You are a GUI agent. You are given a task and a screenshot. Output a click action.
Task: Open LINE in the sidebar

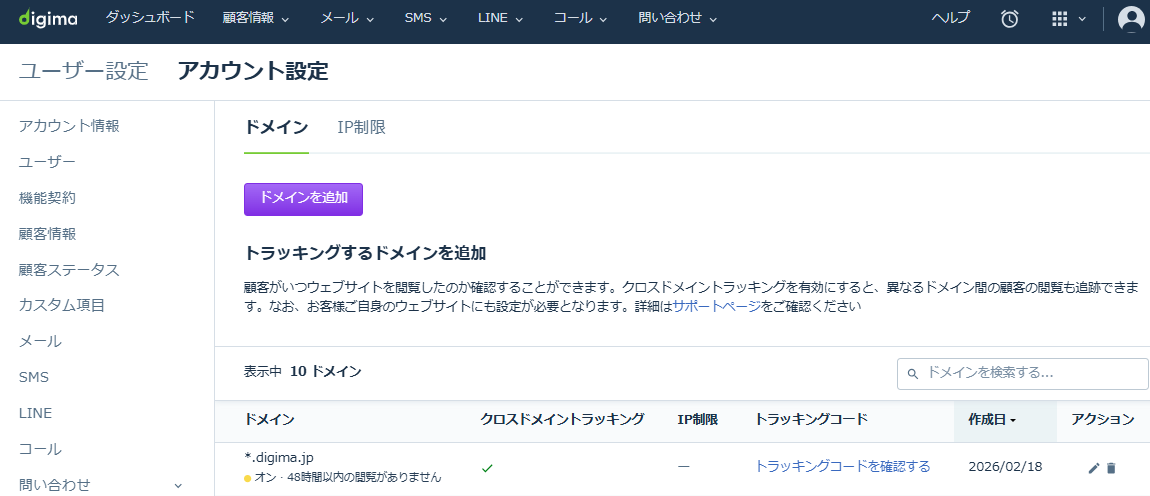coord(35,413)
